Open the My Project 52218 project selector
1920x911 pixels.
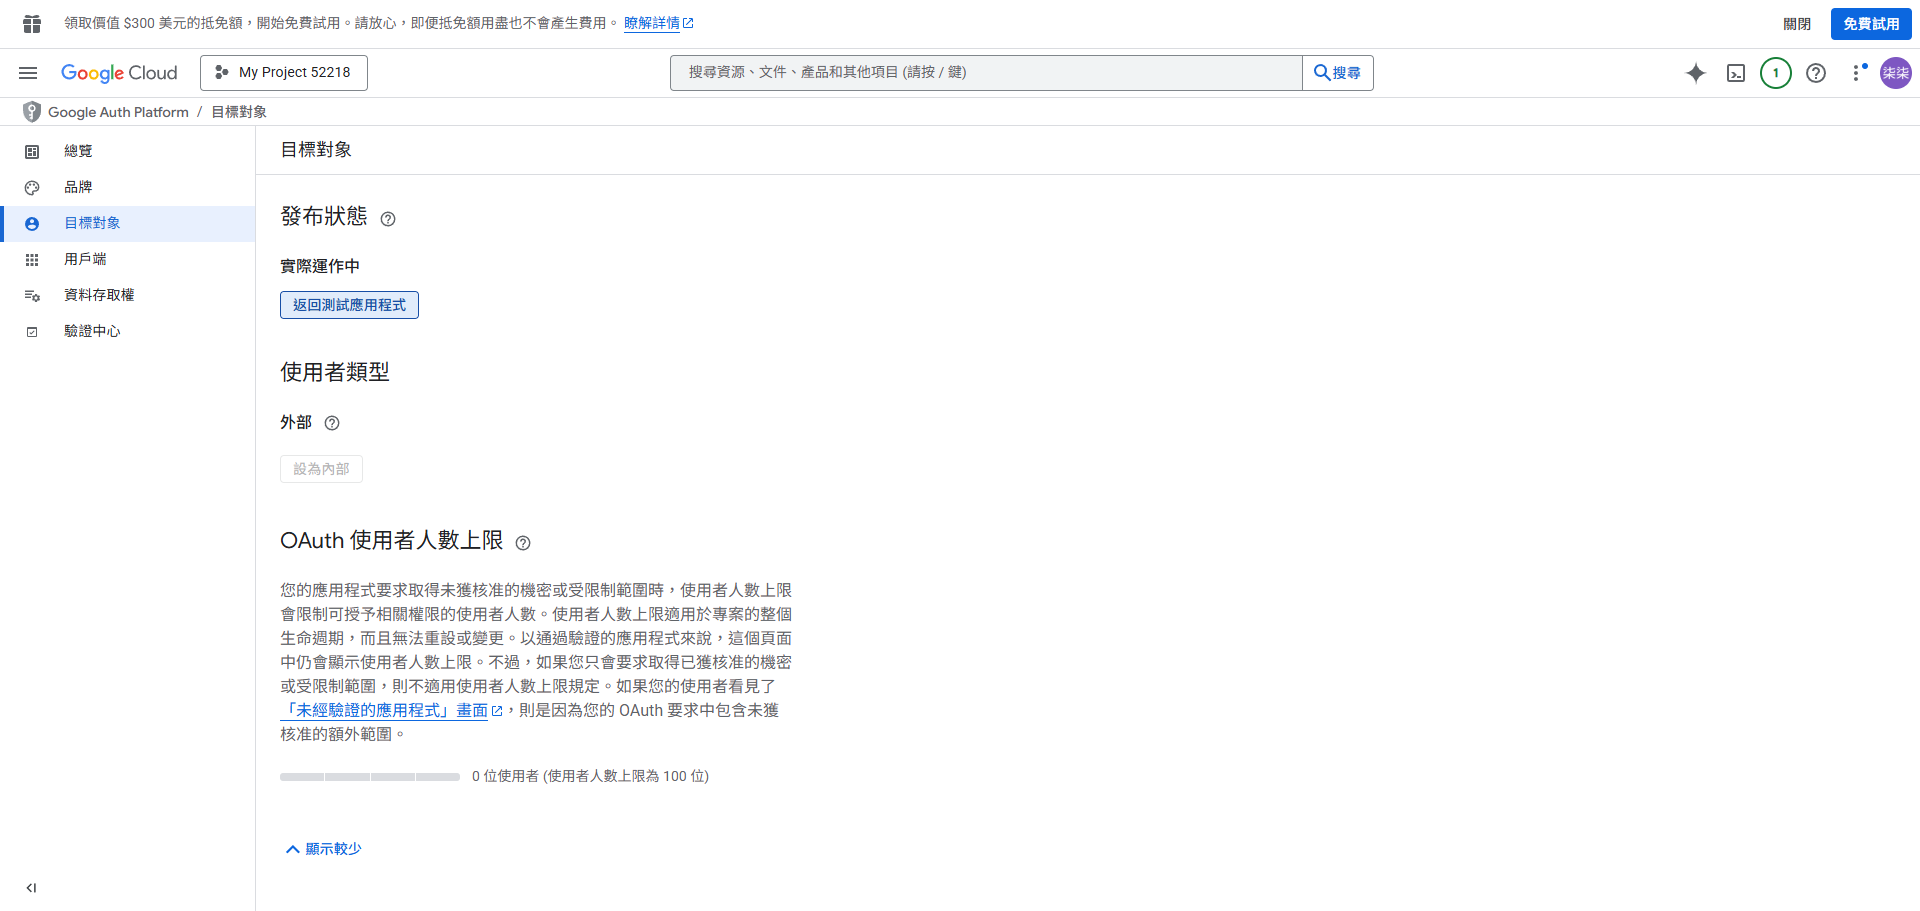tap(283, 72)
